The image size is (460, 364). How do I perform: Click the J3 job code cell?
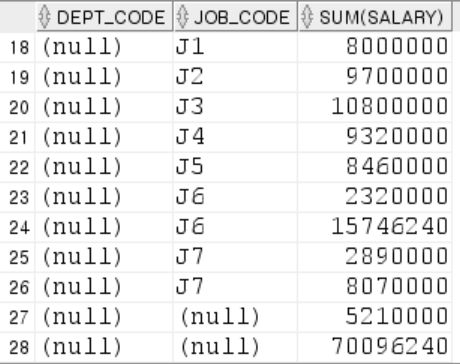tap(235, 107)
